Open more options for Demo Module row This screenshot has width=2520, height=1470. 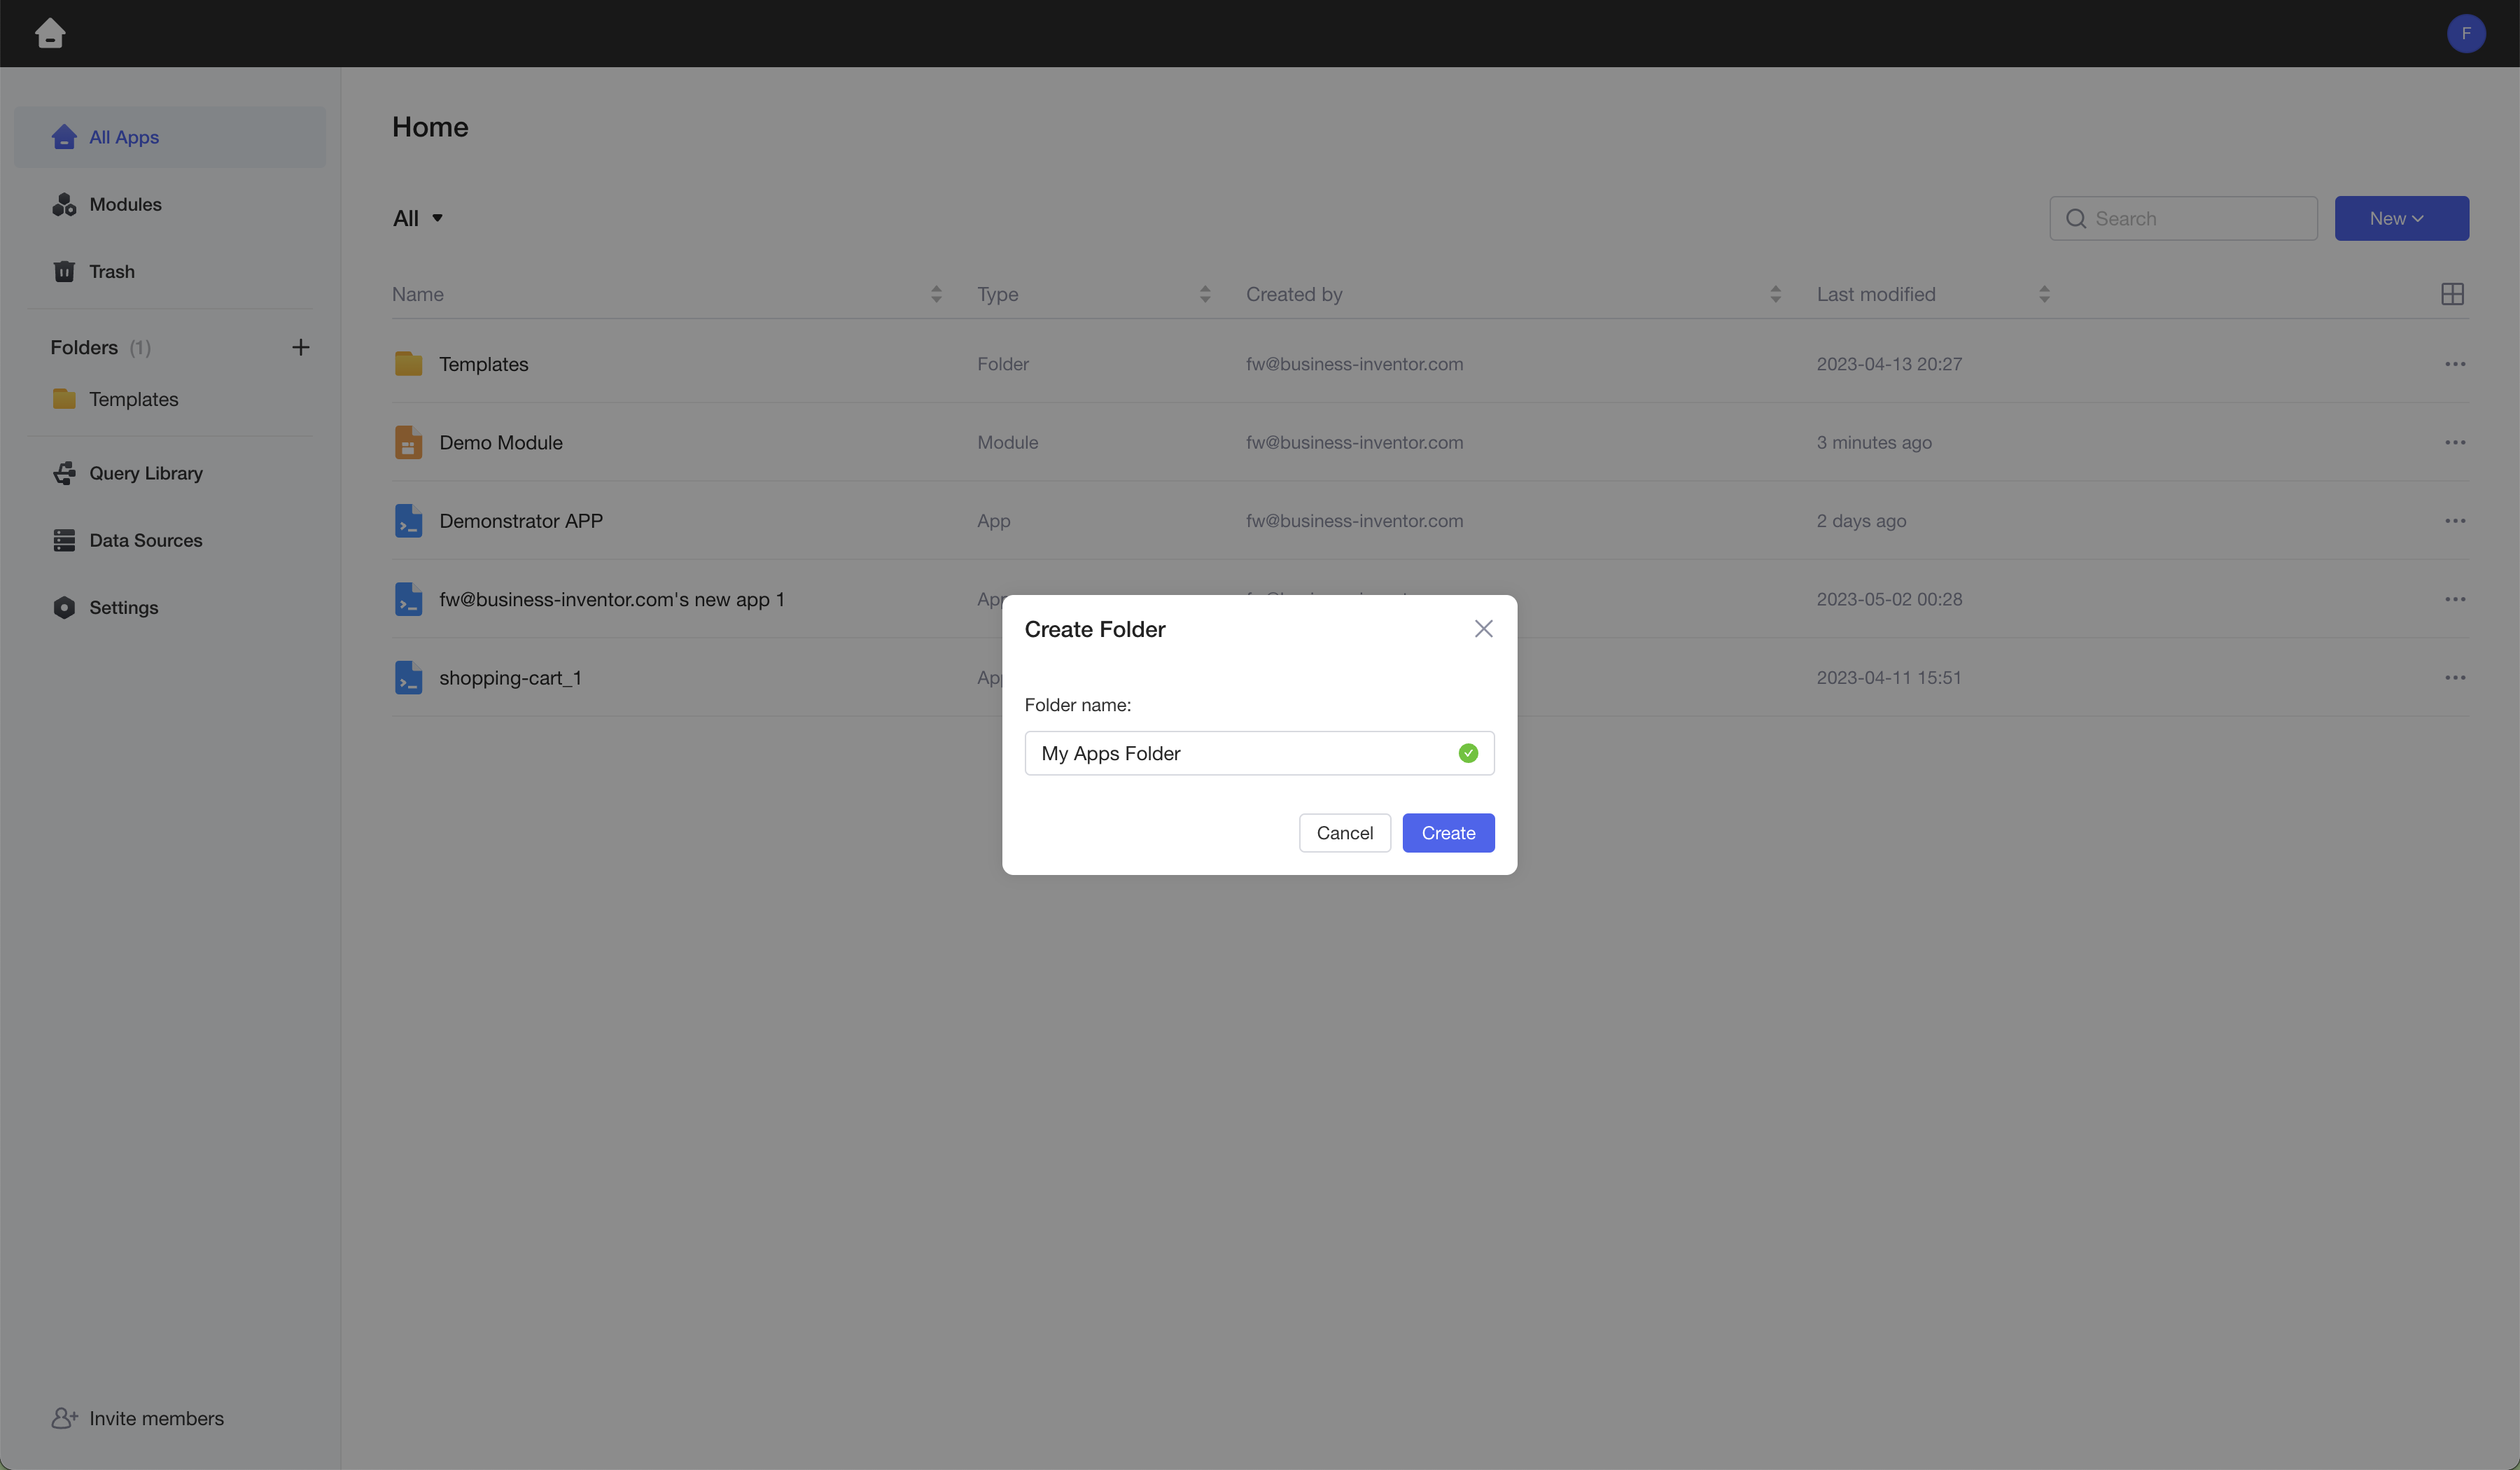click(x=2455, y=442)
